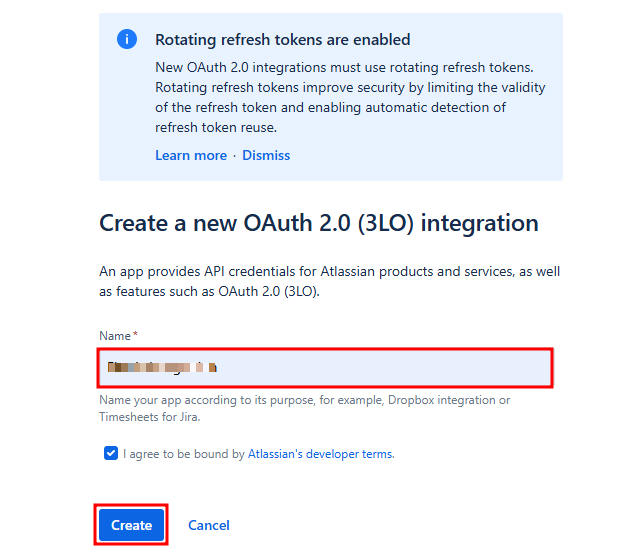Cancel the new integration form

coord(209,525)
